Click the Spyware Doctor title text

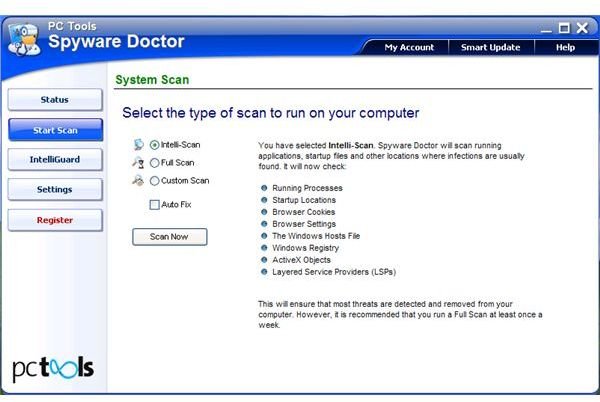click(x=116, y=41)
